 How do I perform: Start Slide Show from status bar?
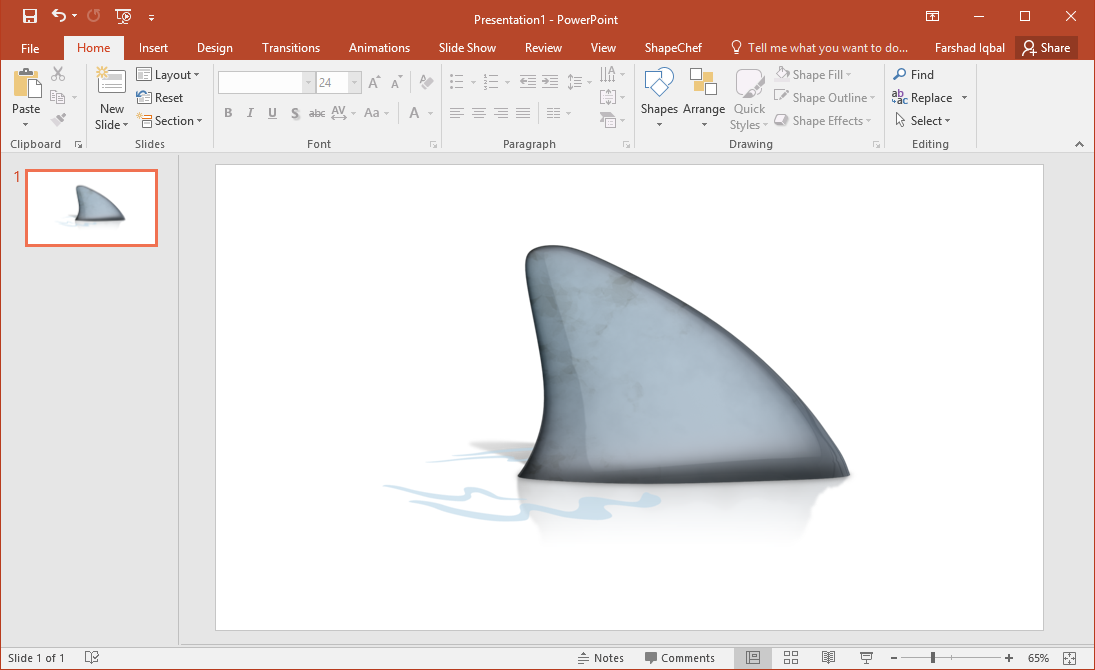pyautogui.click(x=866, y=657)
